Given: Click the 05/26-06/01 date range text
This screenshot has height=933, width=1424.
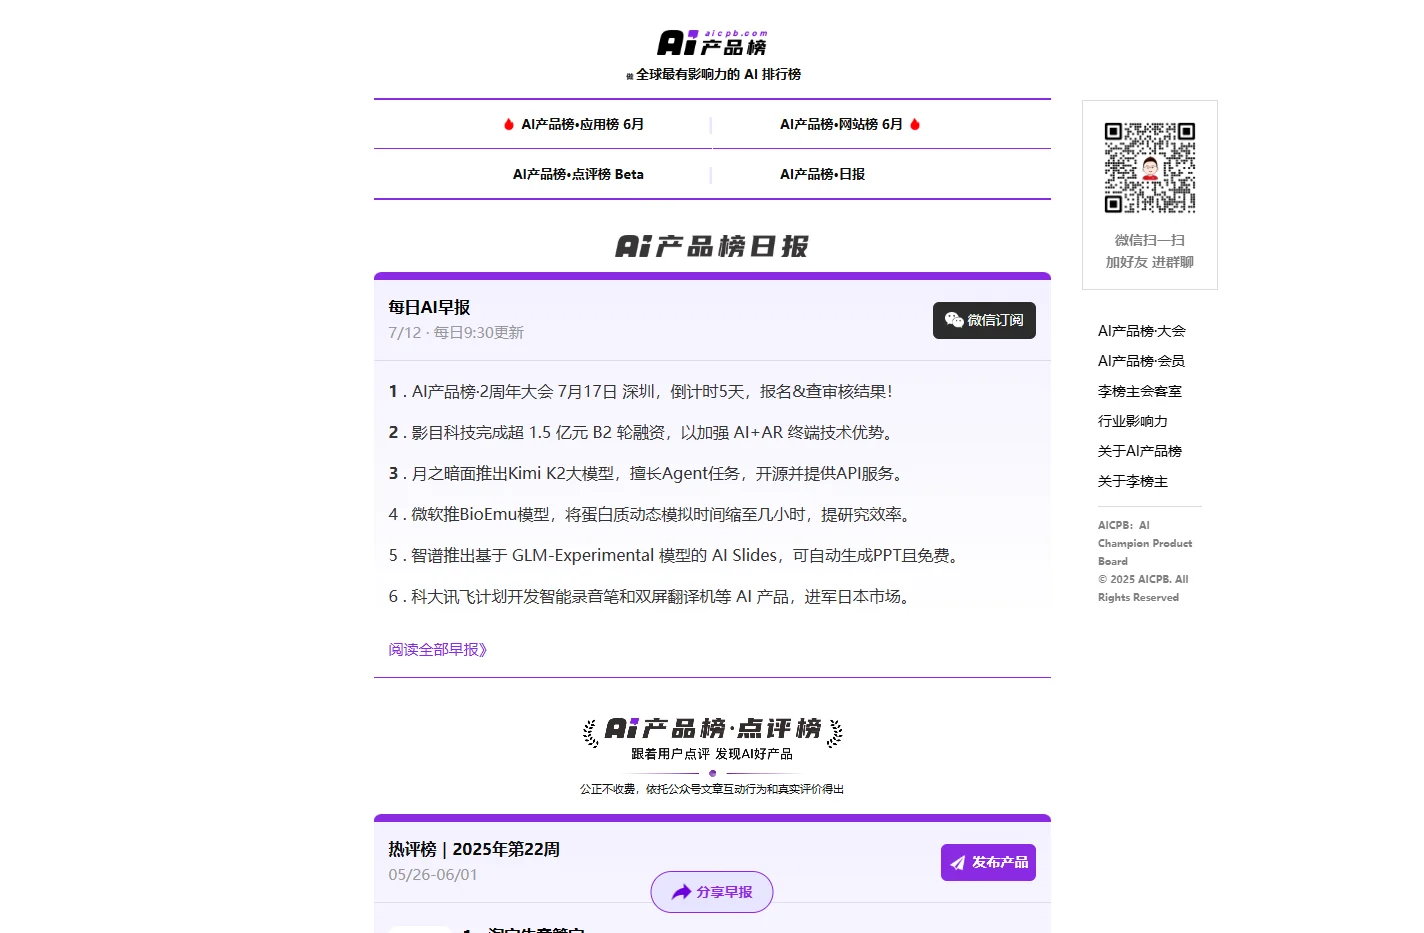Looking at the screenshot, I should [x=433, y=875].
